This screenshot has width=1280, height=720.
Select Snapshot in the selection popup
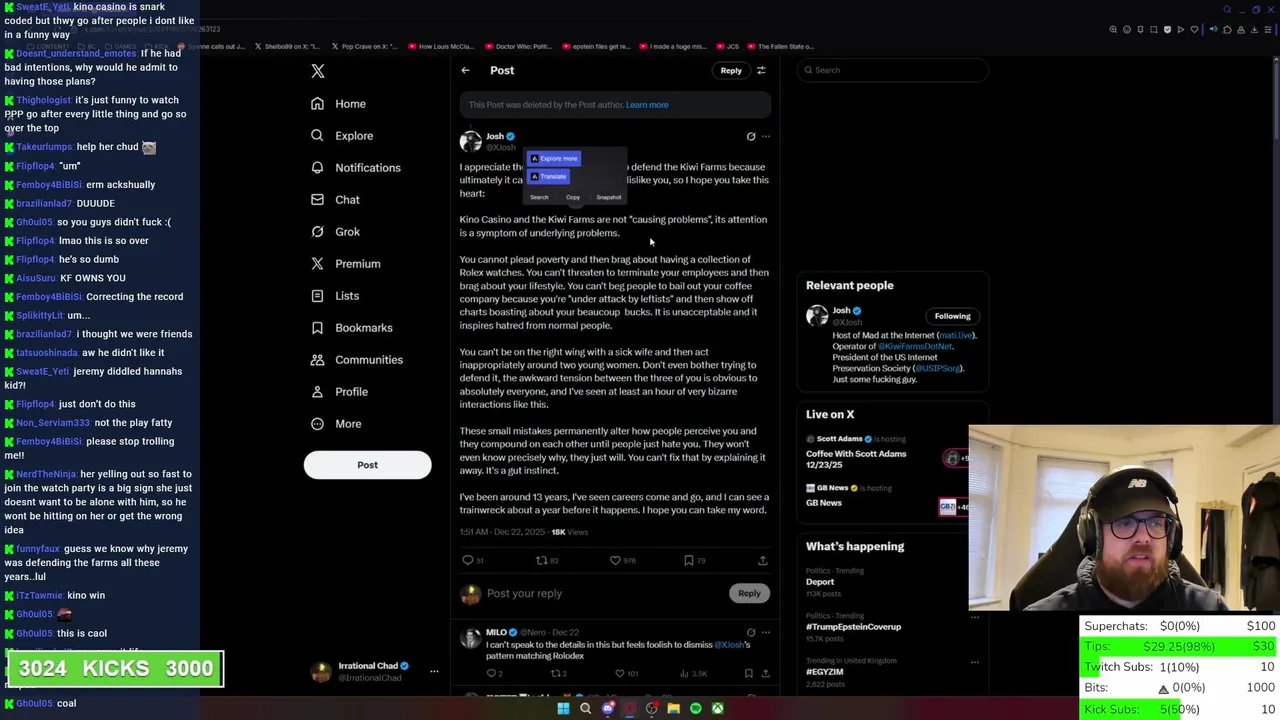pyautogui.click(x=609, y=197)
